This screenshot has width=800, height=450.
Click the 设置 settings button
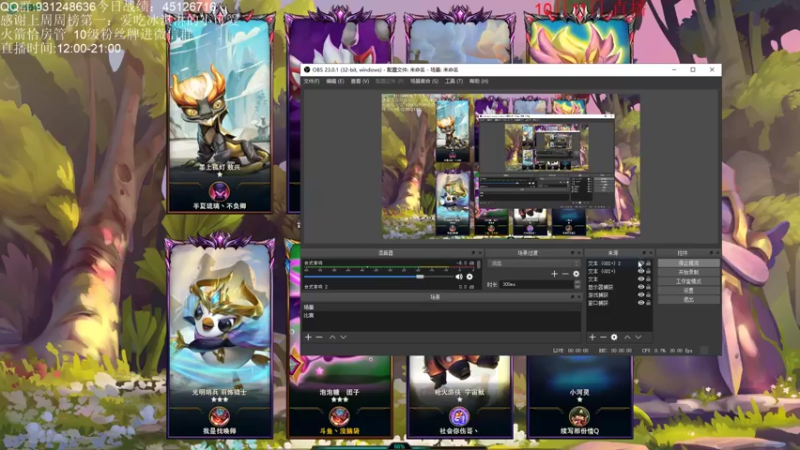pyautogui.click(x=688, y=291)
